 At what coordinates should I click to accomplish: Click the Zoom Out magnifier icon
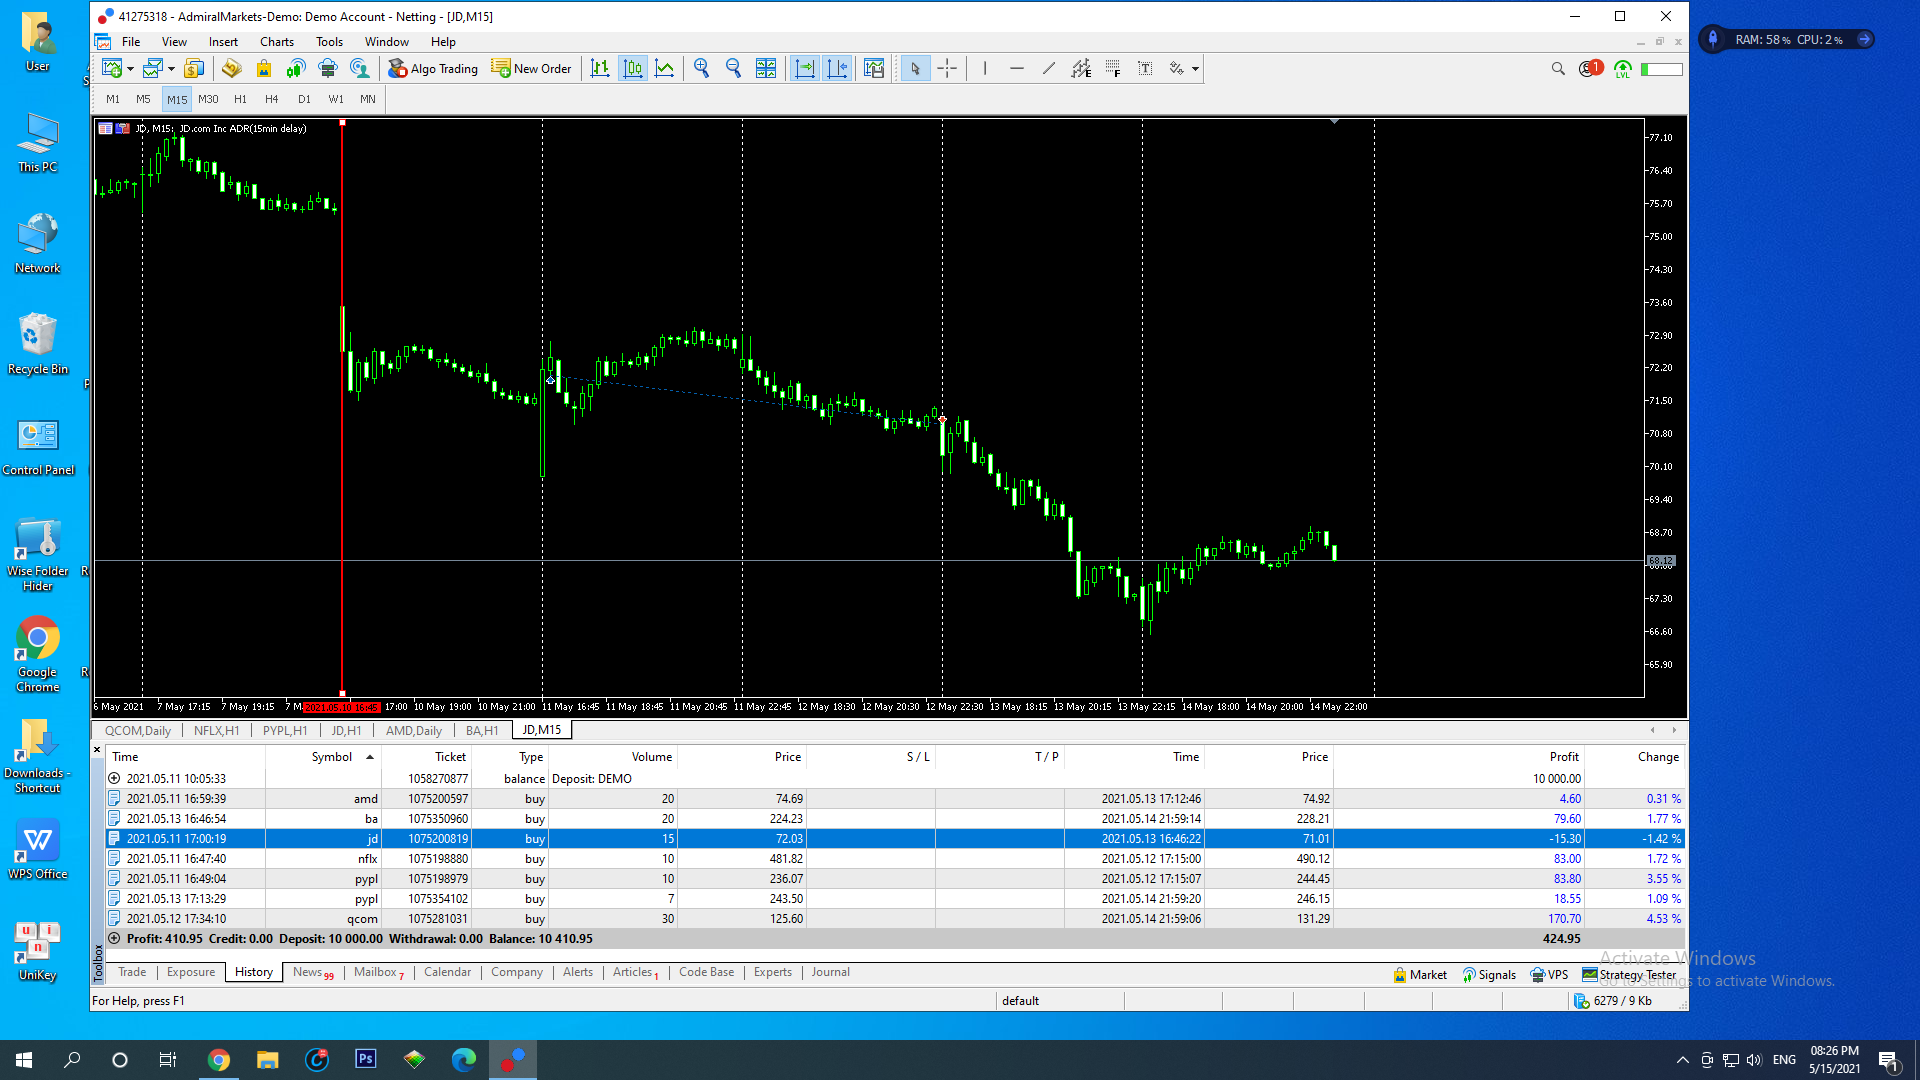pyautogui.click(x=733, y=68)
